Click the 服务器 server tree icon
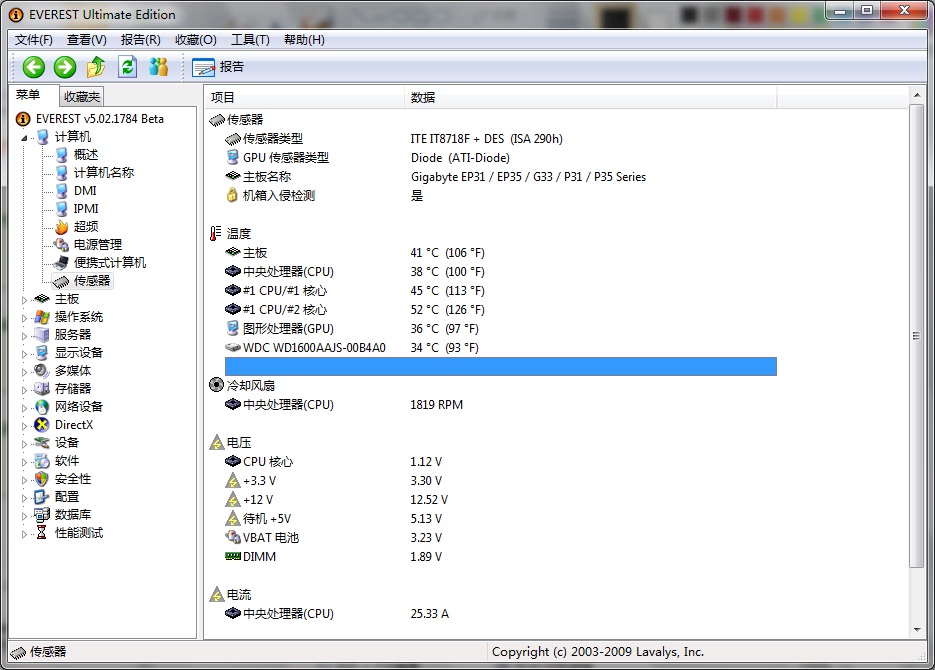935x670 pixels. [x=42, y=334]
